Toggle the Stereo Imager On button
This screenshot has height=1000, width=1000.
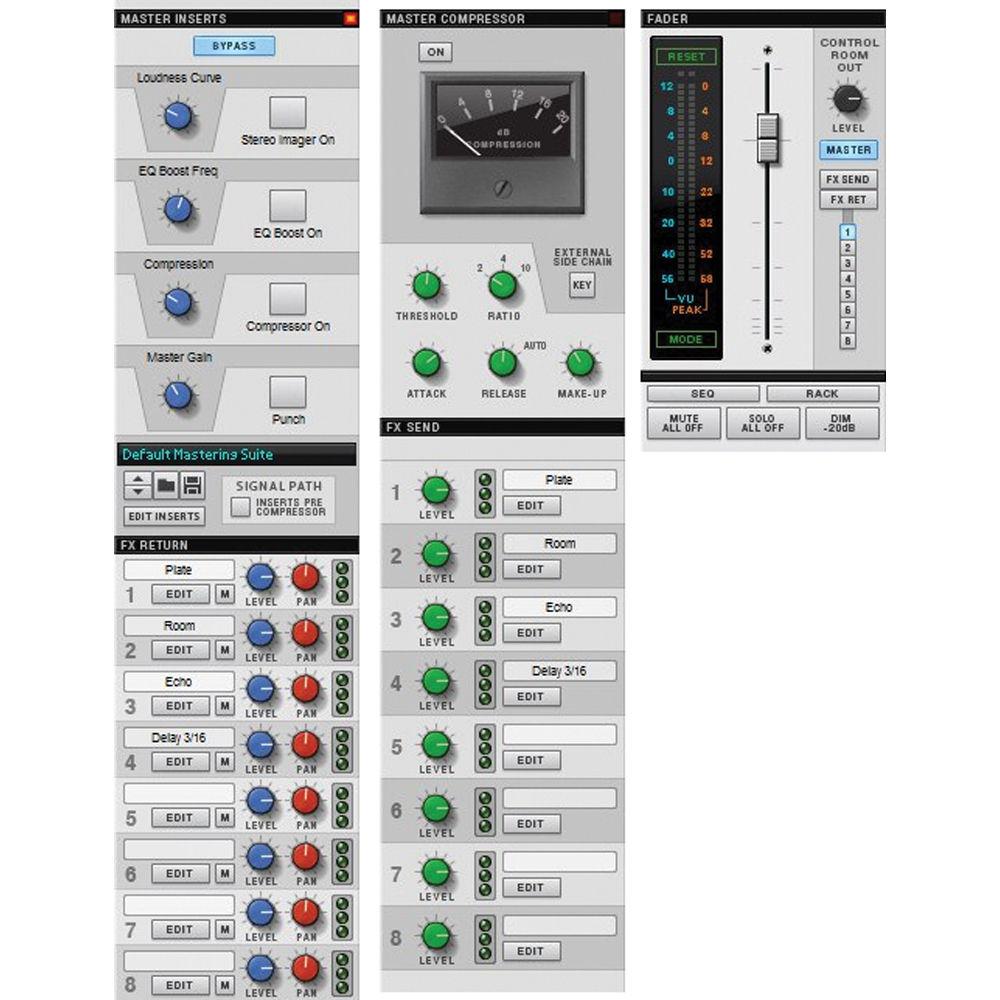tap(288, 113)
